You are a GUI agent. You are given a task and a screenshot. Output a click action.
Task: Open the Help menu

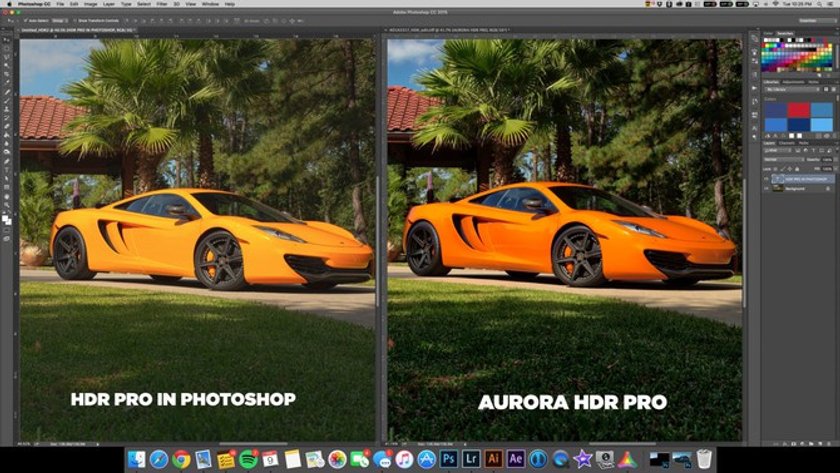[x=230, y=4]
